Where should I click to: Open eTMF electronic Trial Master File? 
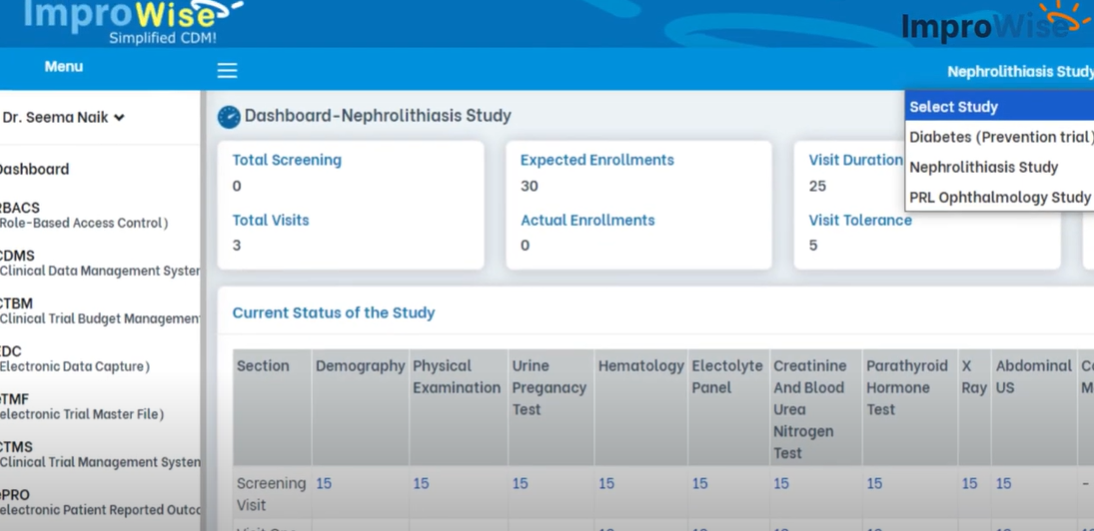[x=82, y=406]
